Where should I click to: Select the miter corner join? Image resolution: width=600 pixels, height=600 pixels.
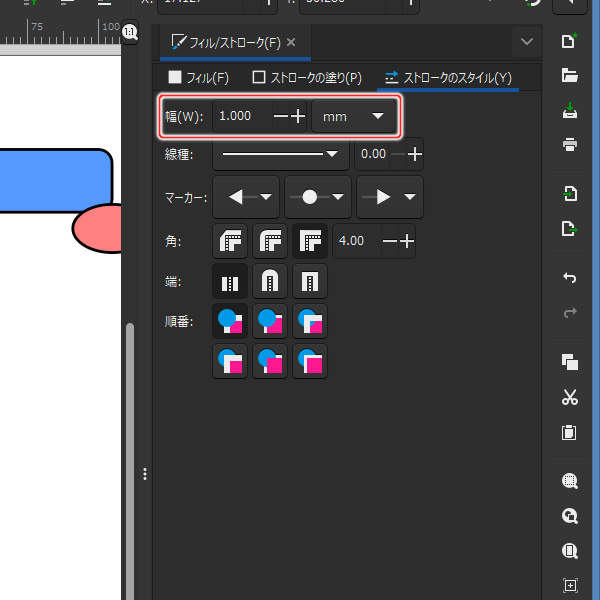pos(310,241)
